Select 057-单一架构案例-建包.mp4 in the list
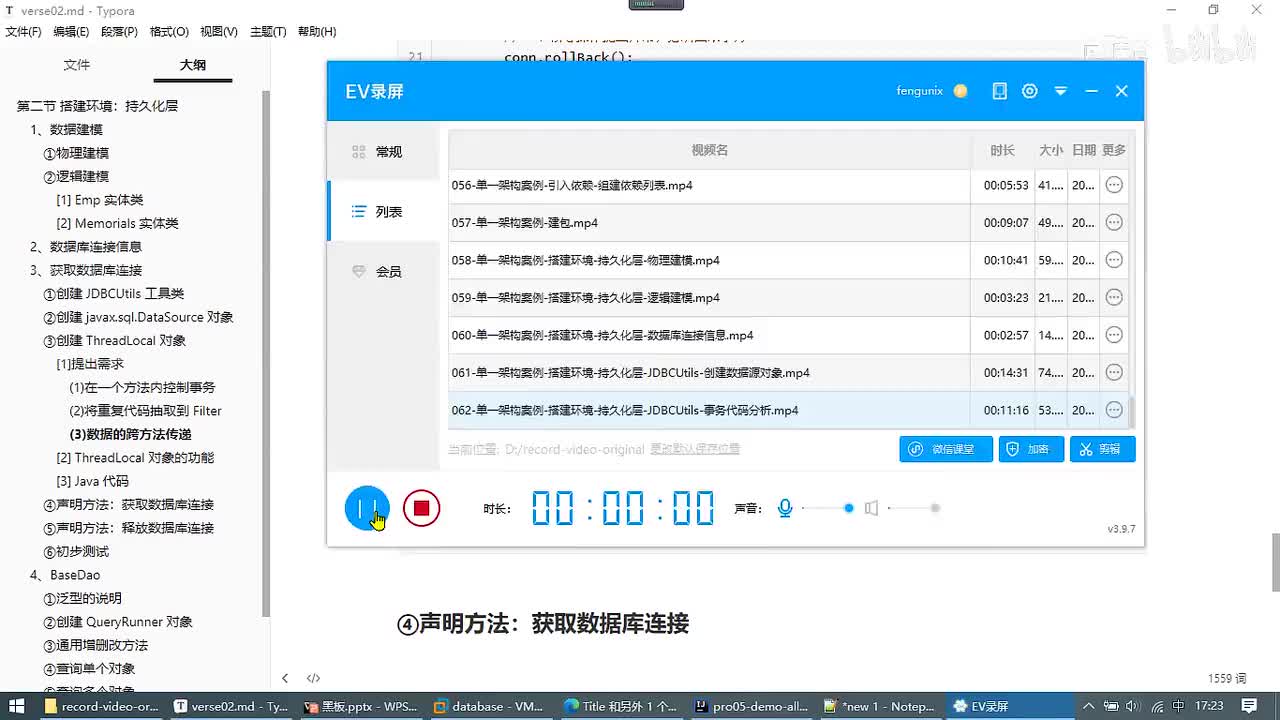1280x720 pixels. click(789, 222)
